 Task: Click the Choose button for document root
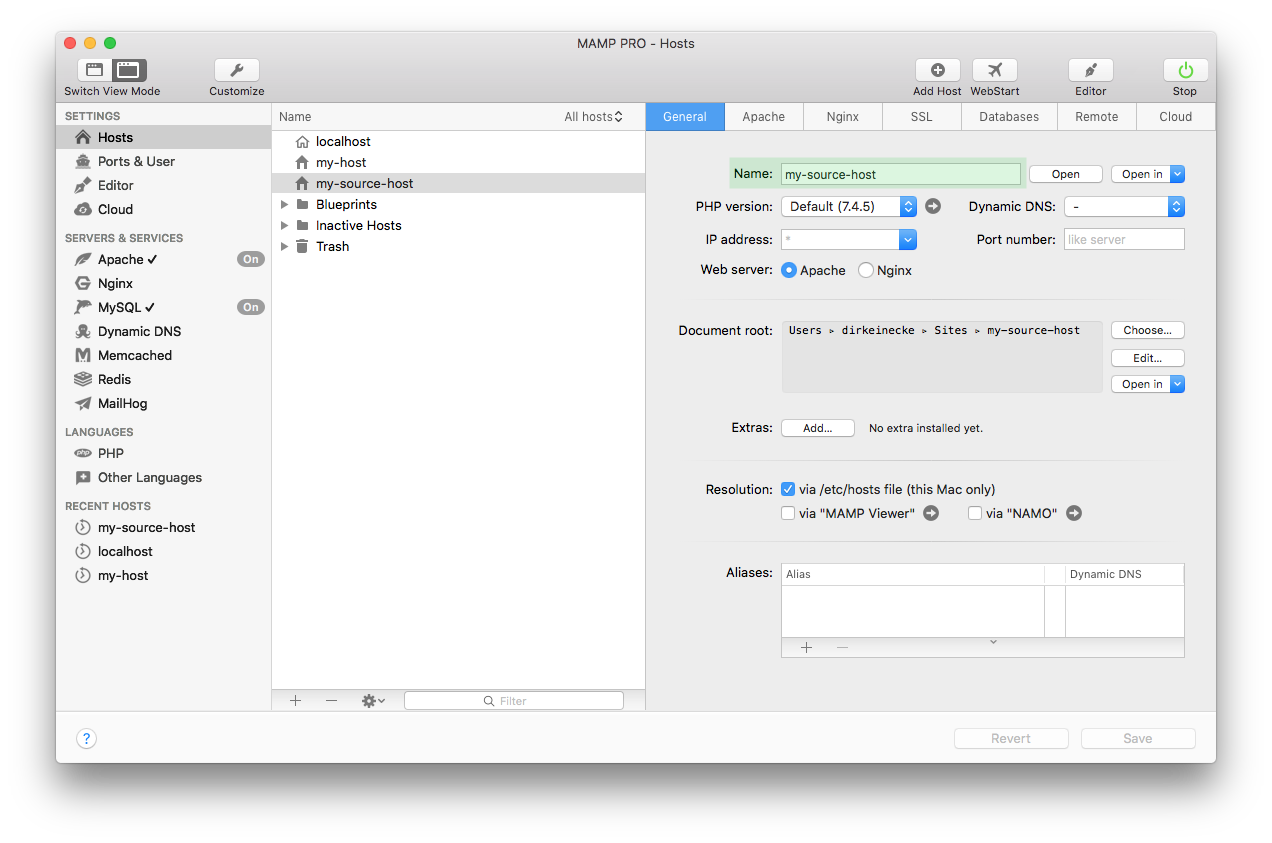[x=1147, y=330]
